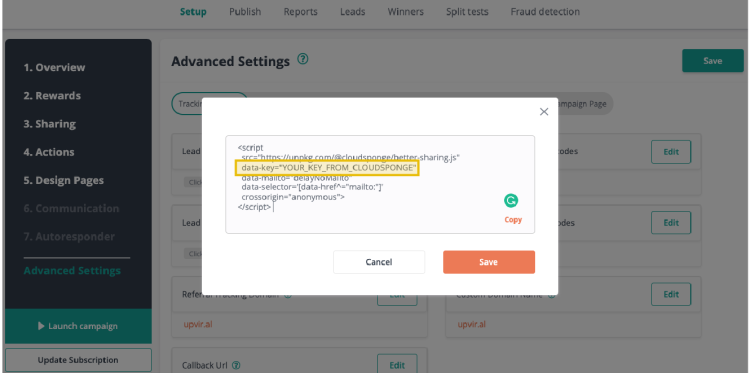The width and height of the screenshot is (750, 373).
Task: Edit the Custom Domain Name setting
Action: (671, 294)
